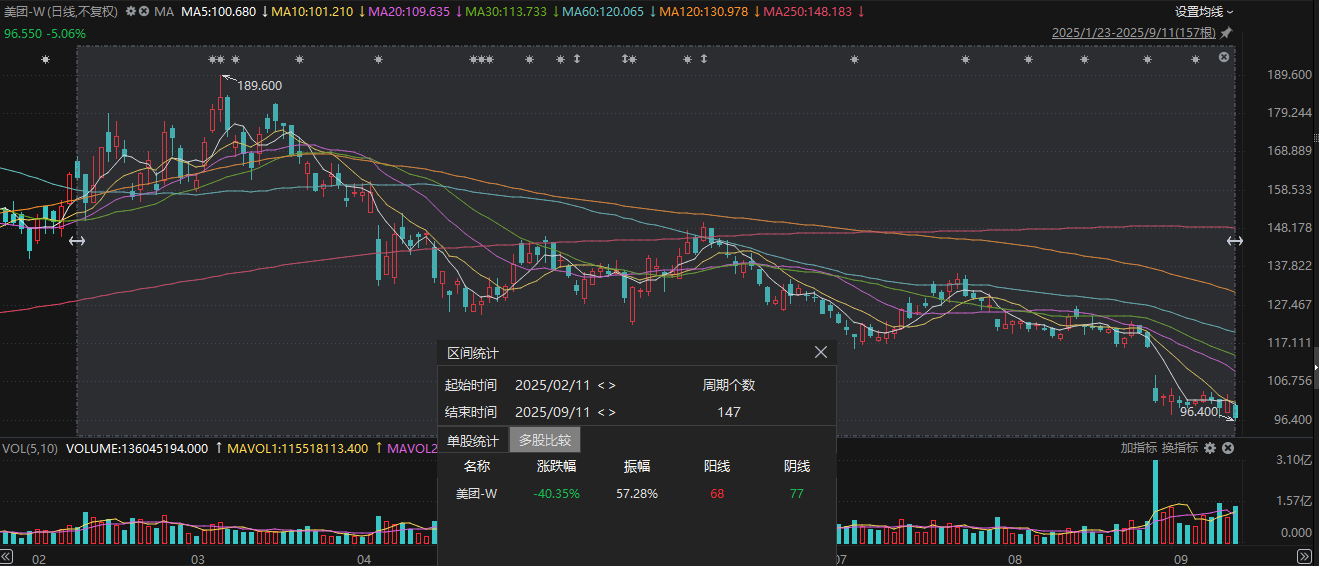Viewport: 1319px width, 566px height.
Task: Click the 08 month label on time axis
Action: (x=1015, y=559)
